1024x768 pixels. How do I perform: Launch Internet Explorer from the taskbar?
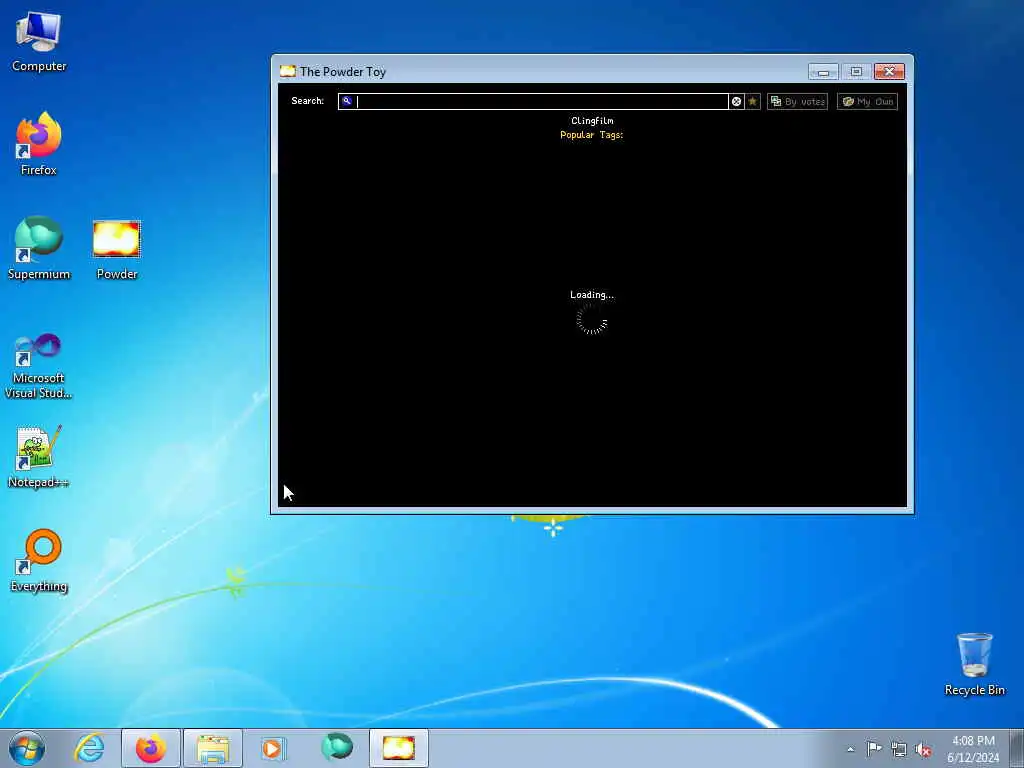pyautogui.click(x=89, y=748)
